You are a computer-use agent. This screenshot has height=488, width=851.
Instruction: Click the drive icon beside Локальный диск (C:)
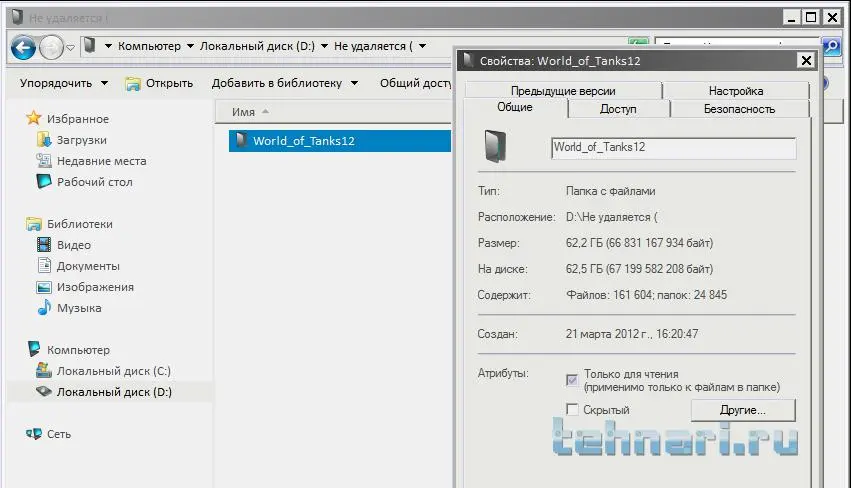coord(44,370)
